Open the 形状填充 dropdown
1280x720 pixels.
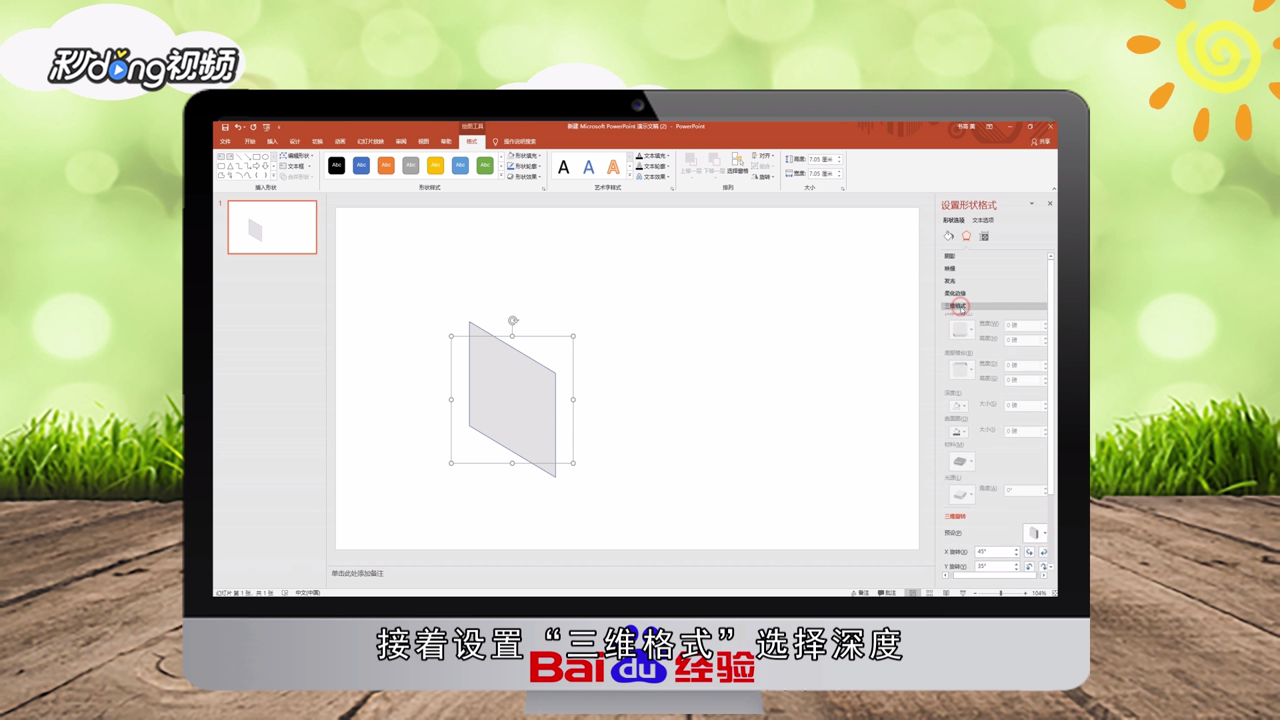pyautogui.click(x=525, y=156)
